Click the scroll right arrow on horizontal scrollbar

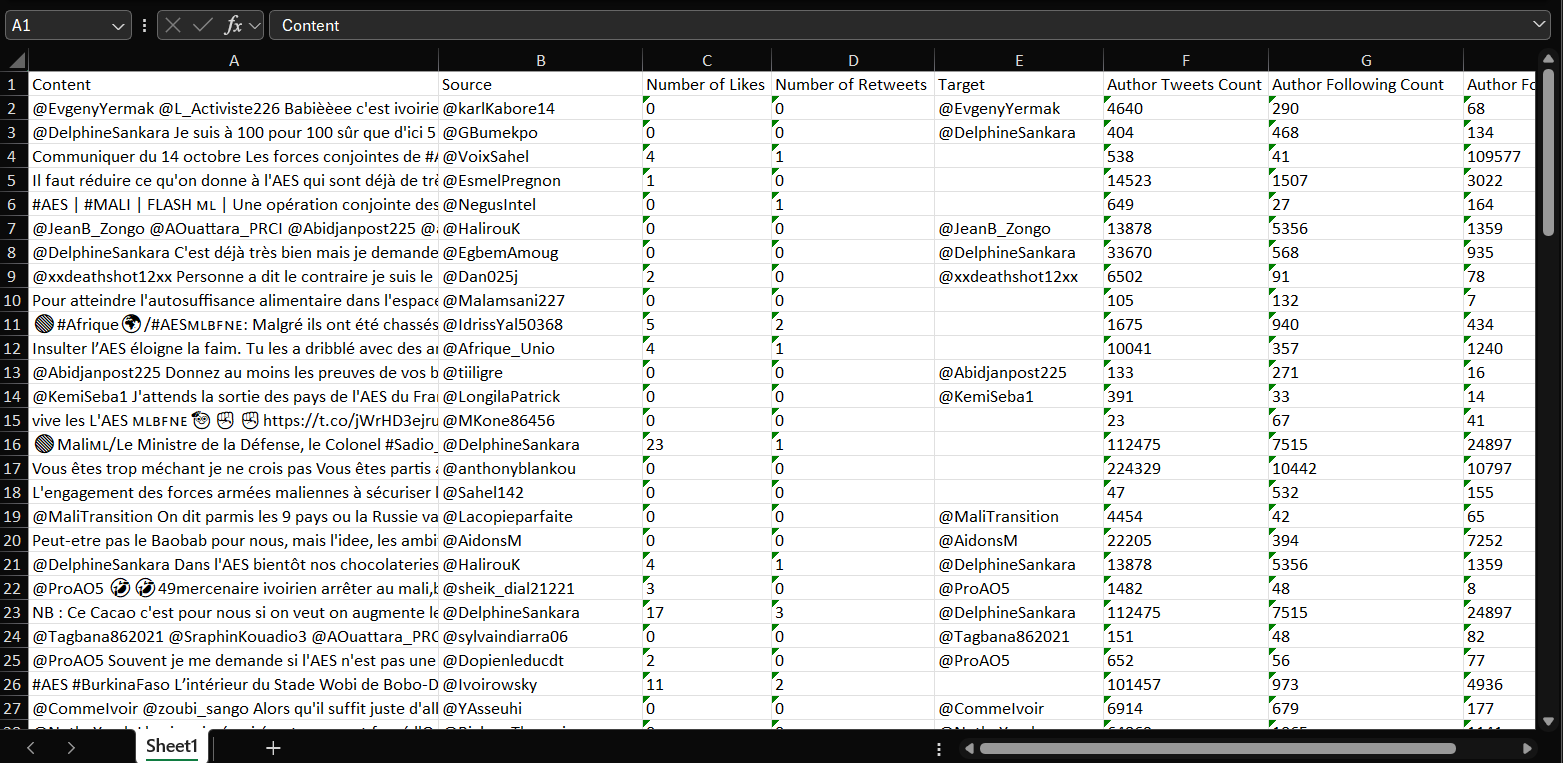(1527, 748)
